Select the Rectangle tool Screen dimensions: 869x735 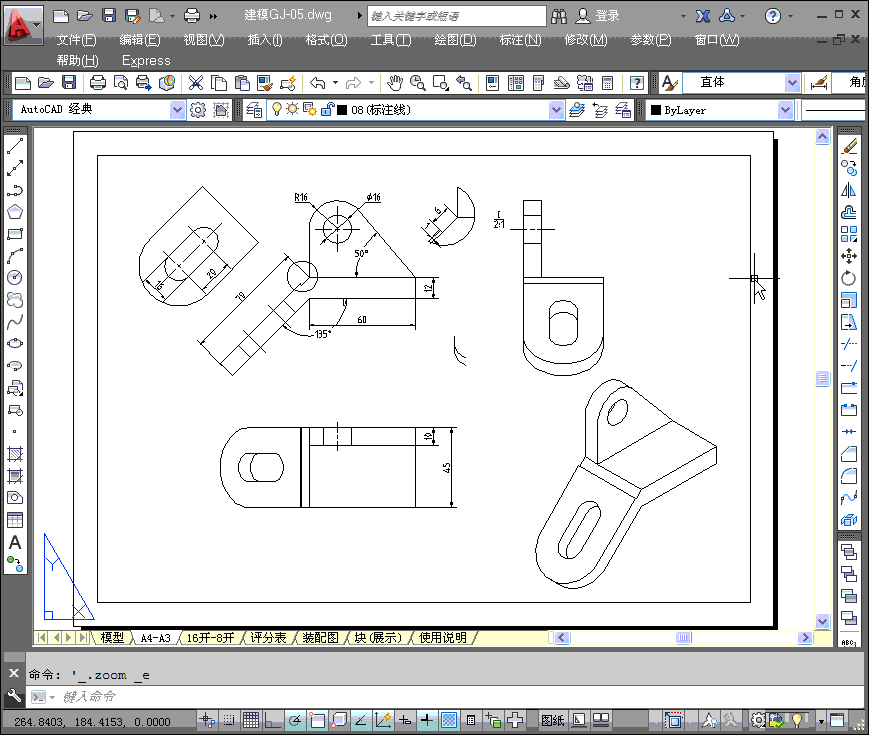pyautogui.click(x=15, y=234)
